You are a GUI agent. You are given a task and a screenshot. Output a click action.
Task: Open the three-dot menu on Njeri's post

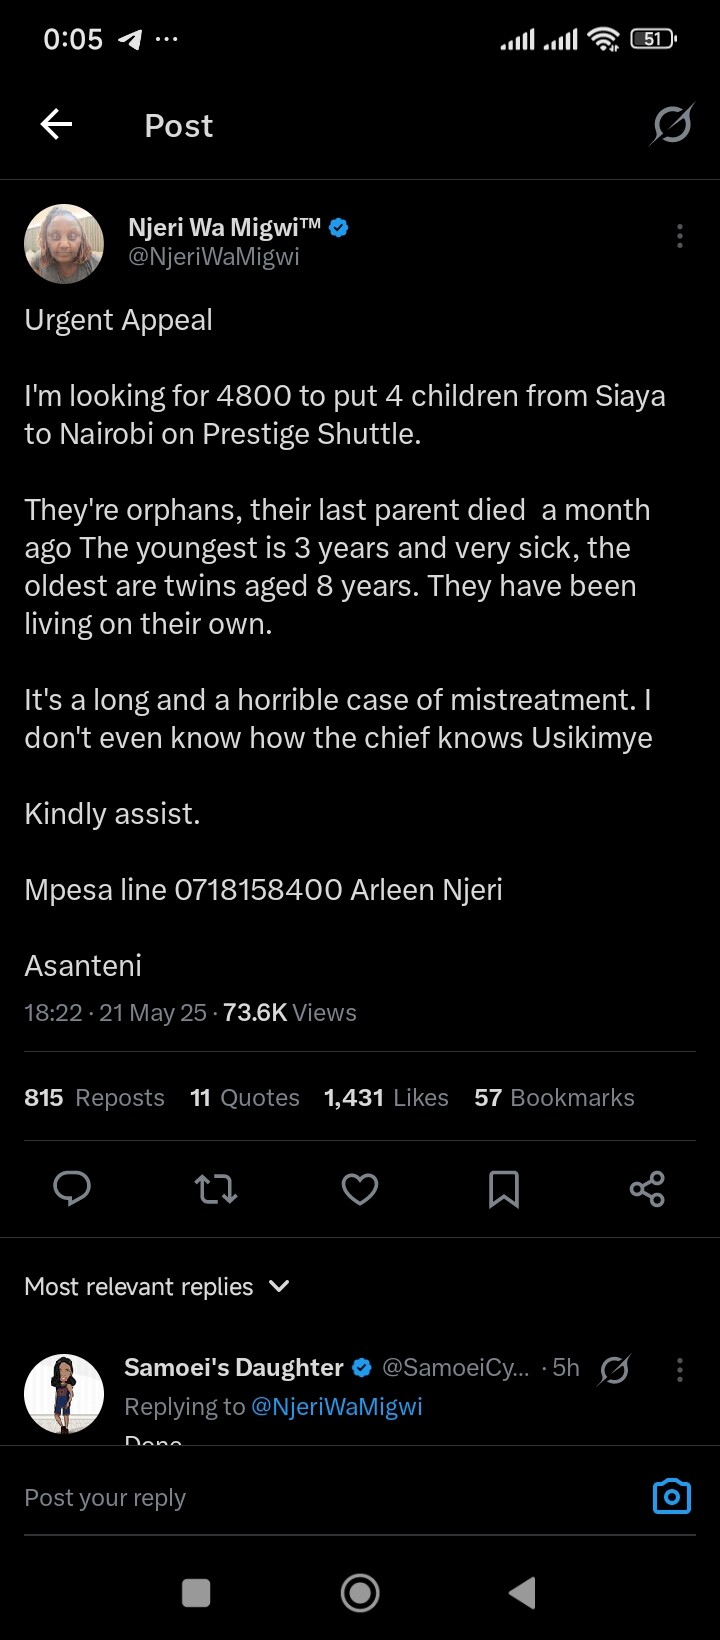pos(680,236)
